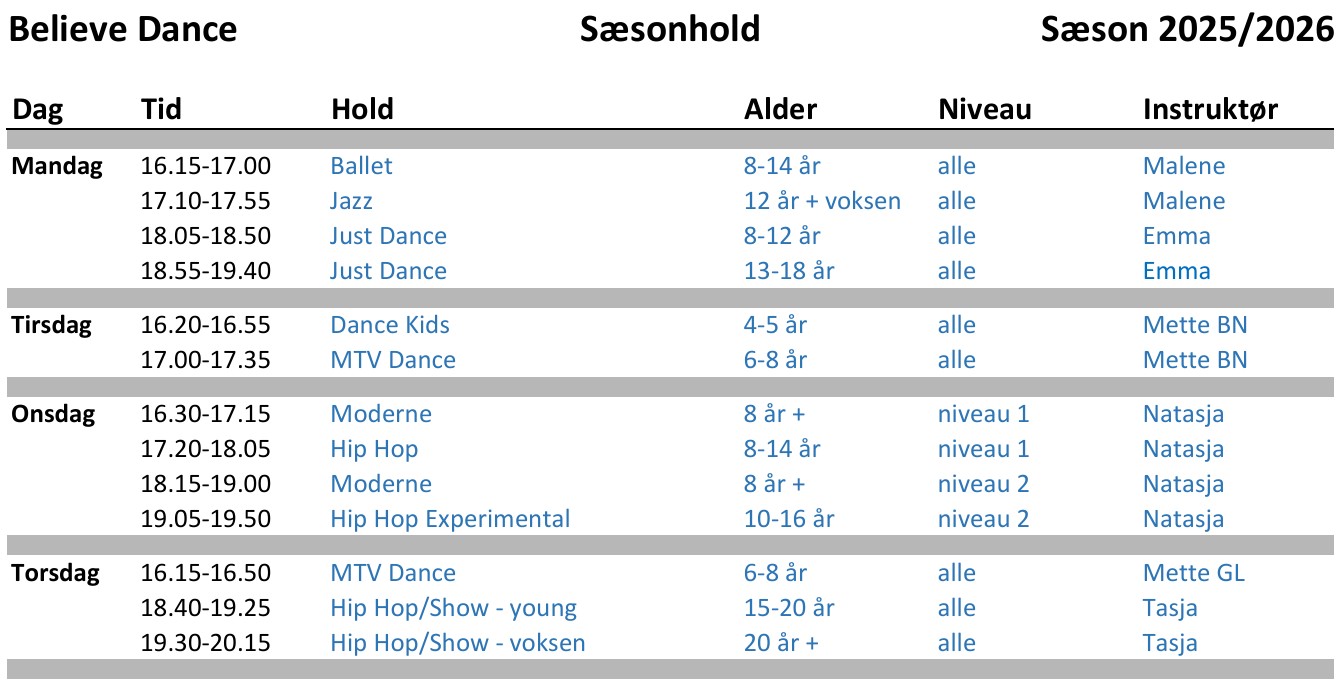Image resolution: width=1341 pixels, height=687 pixels.
Task: Open Tirsdag's MTV Dance class
Action: (393, 359)
